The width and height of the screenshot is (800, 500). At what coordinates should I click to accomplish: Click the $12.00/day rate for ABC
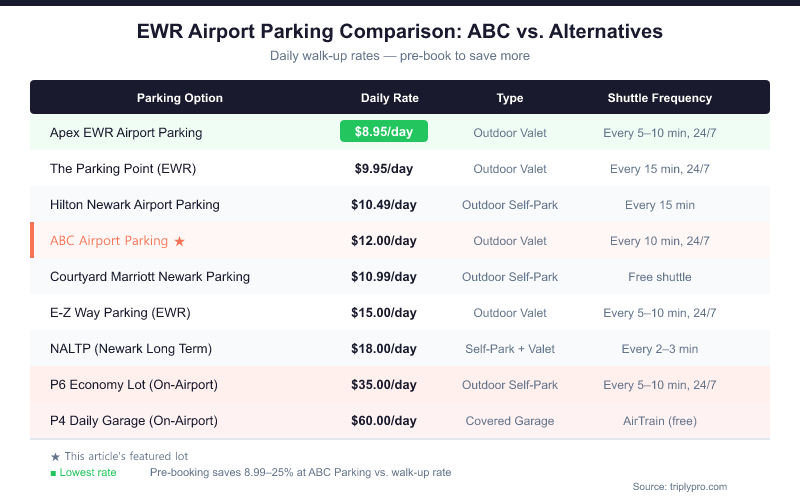pos(384,241)
